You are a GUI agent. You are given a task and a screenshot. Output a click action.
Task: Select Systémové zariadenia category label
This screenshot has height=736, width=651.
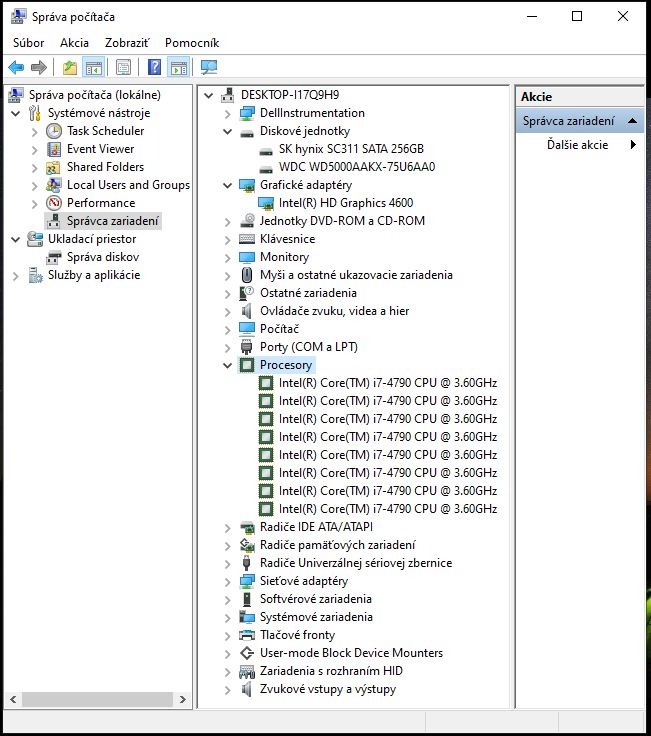point(316,617)
